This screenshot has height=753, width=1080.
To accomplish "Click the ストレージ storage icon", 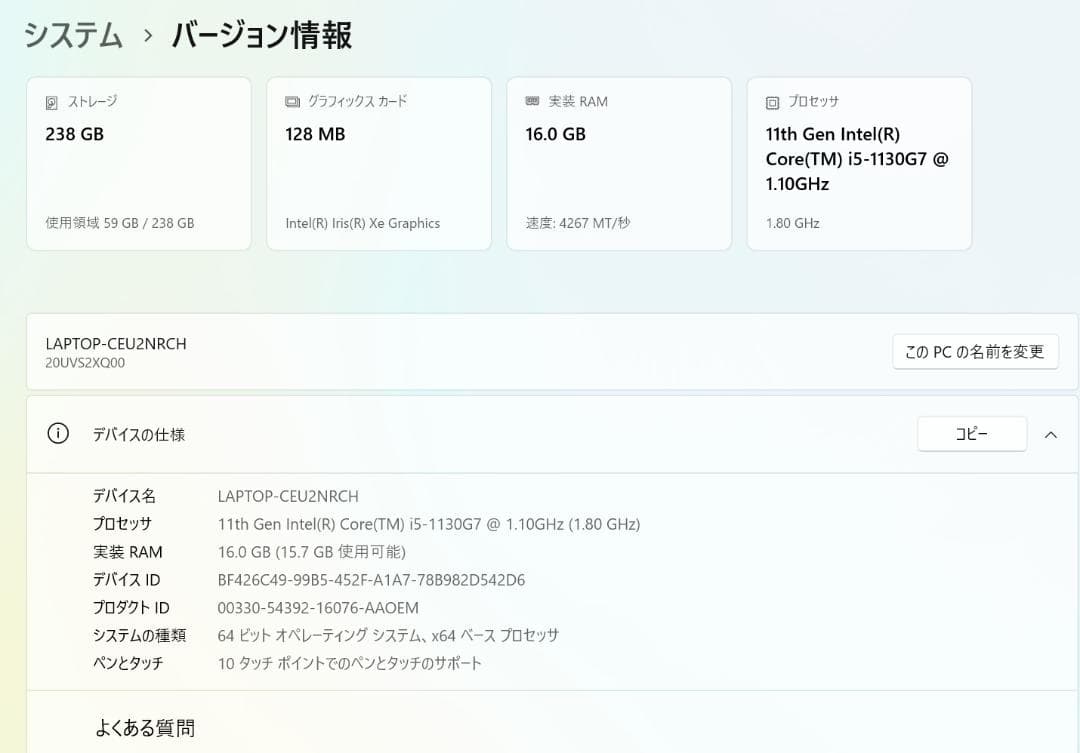I will point(52,101).
